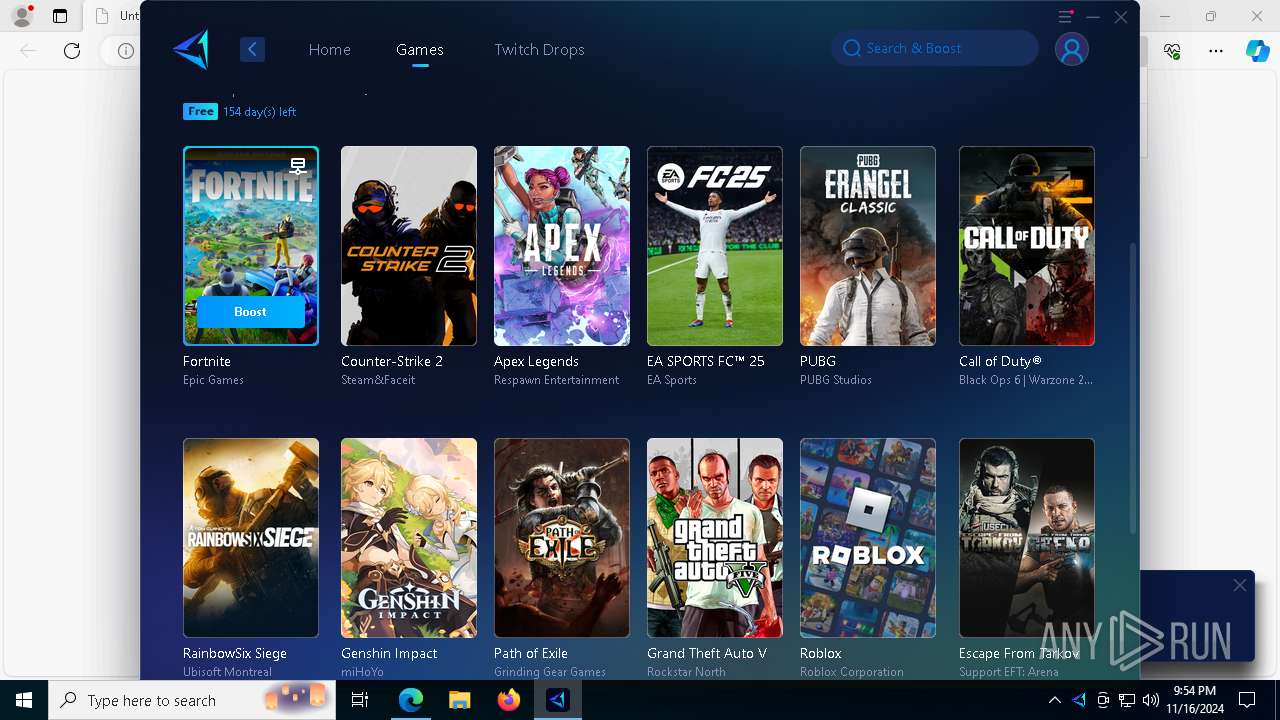This screenshot has width=1280, height=720.
Task: Click the GearUP taskbar icon
Action: tap(557, 700)
